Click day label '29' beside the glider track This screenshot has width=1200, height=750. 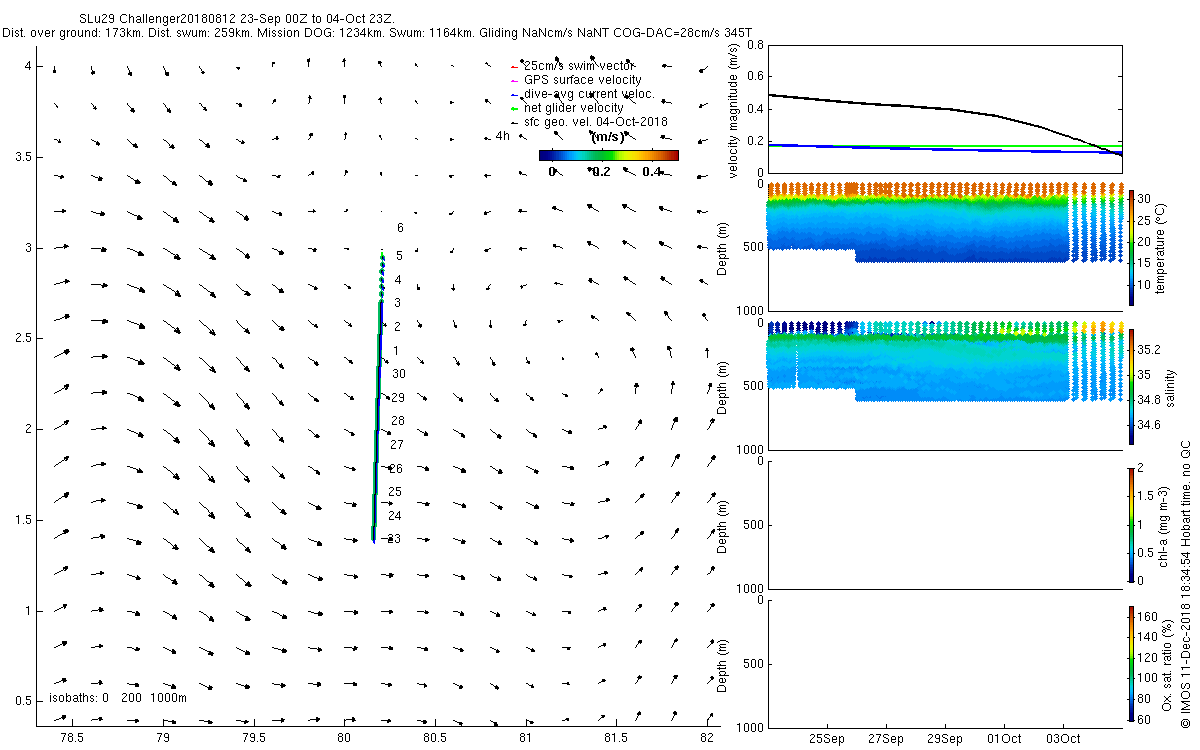point(397,398)
